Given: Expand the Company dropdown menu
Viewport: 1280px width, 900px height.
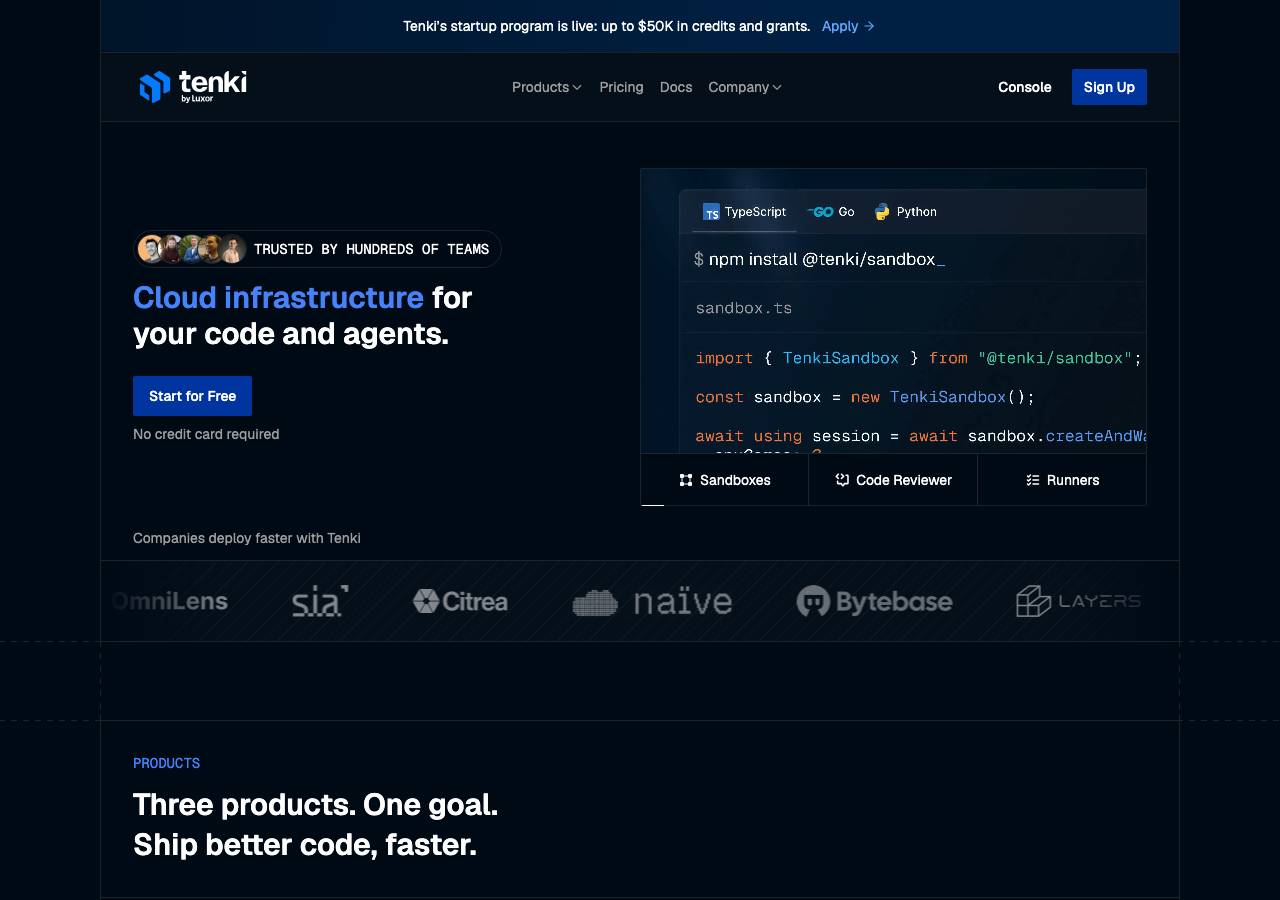Looking at the screenshot, I should tap(745, 87).
